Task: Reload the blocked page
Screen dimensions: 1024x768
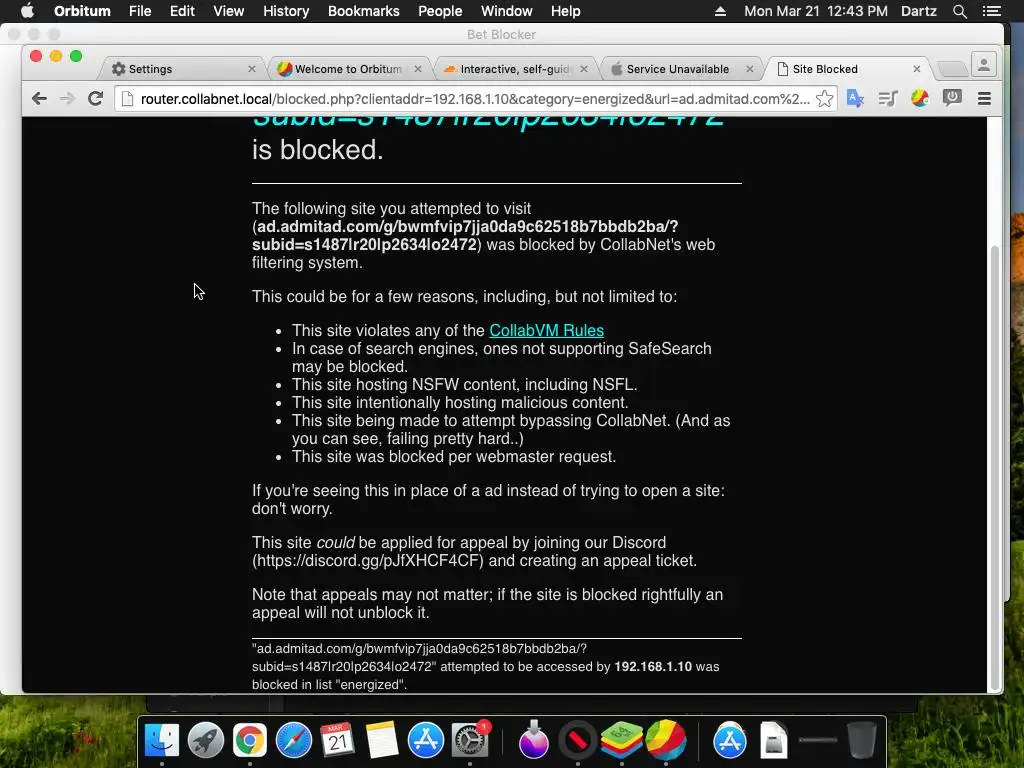Action: pos(95,99)
